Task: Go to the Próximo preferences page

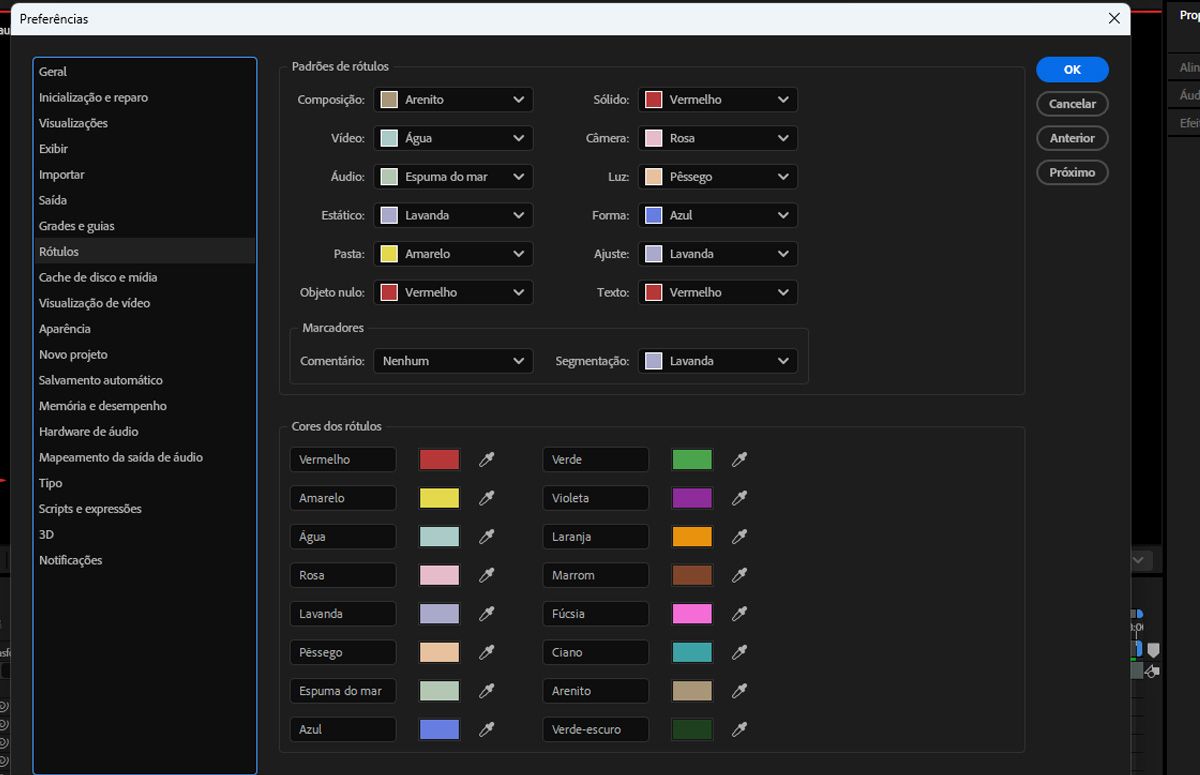Action: (x=1072, y=172)
